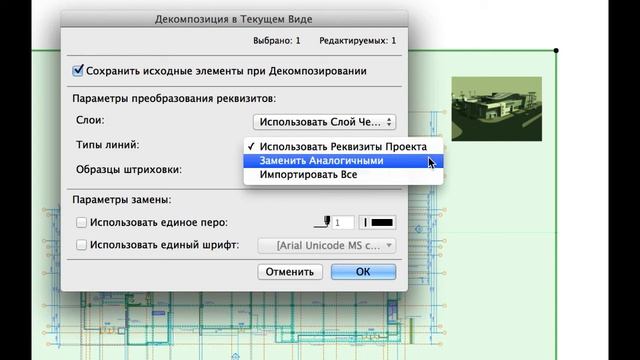The image size is (640, 360).
Task: Click the dialog title 'Декомпозиция в Текущем Виде'
Action: pos(234,19)
